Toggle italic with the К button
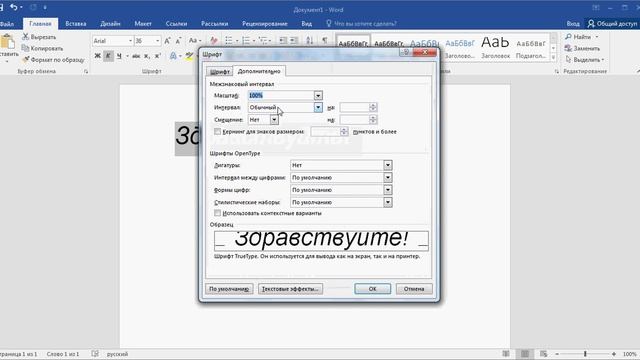The height and width of the screenshot is (360, 640). click(108, 56)
